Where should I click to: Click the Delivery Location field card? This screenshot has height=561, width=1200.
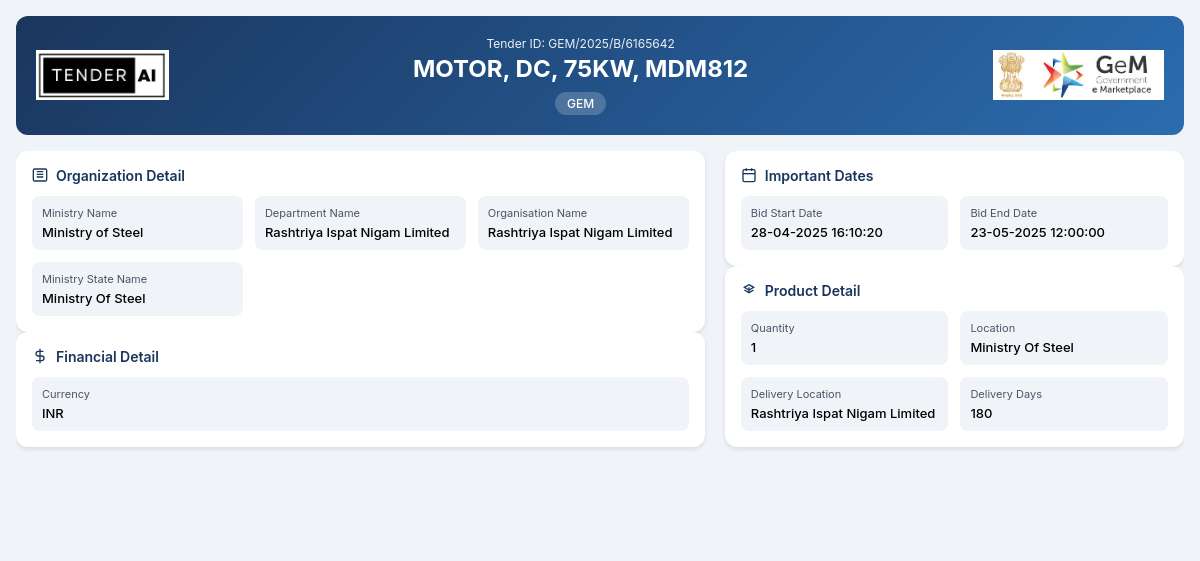[844, 404]
